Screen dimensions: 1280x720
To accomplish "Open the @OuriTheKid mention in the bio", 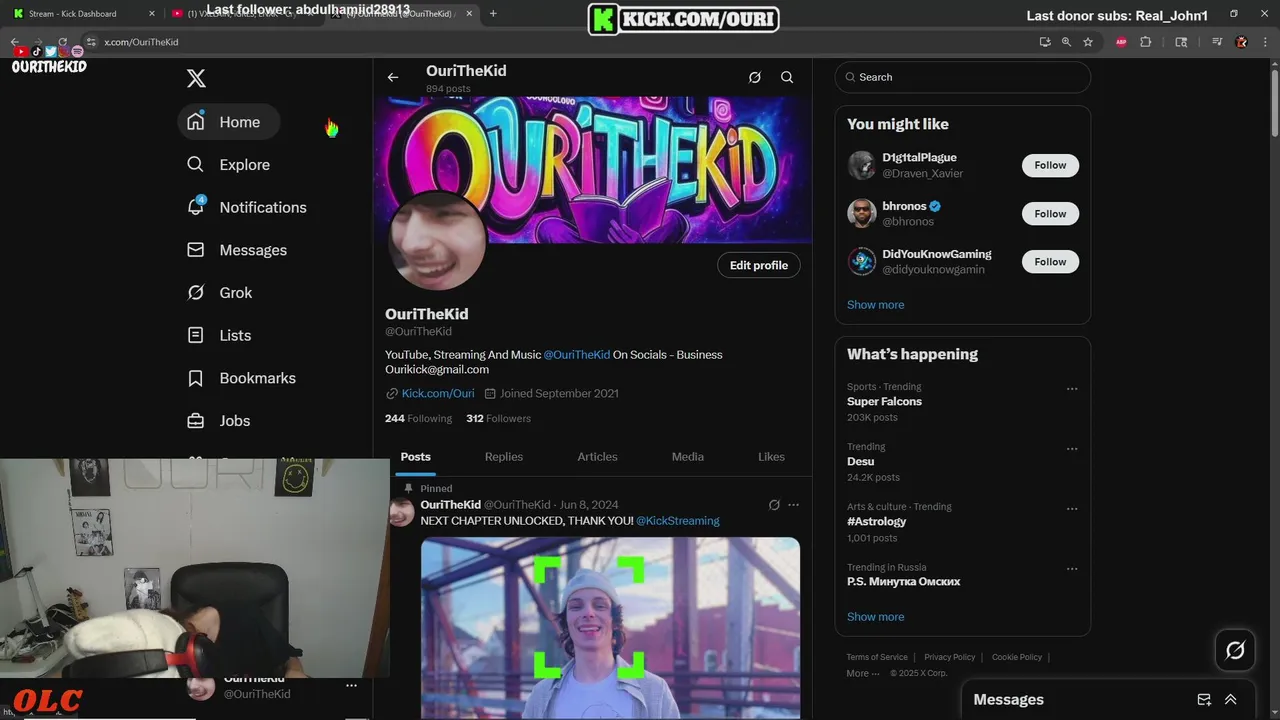I will tap(577, 355).
